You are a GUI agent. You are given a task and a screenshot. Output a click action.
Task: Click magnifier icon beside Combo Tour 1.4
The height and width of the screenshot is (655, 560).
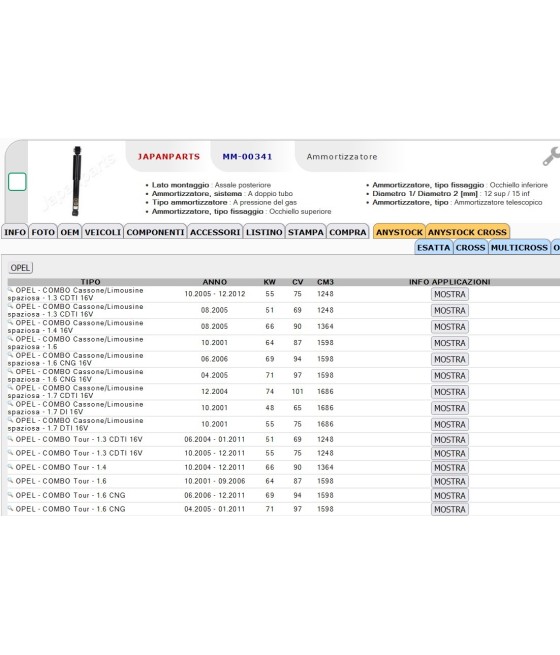11,466
